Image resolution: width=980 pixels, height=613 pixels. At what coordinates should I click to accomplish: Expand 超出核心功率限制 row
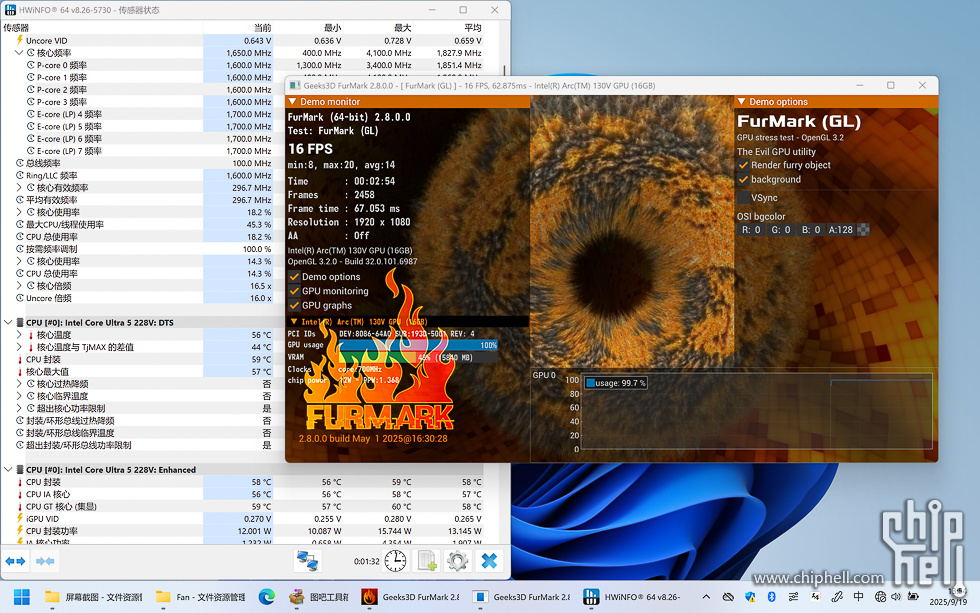click(19, 408)
